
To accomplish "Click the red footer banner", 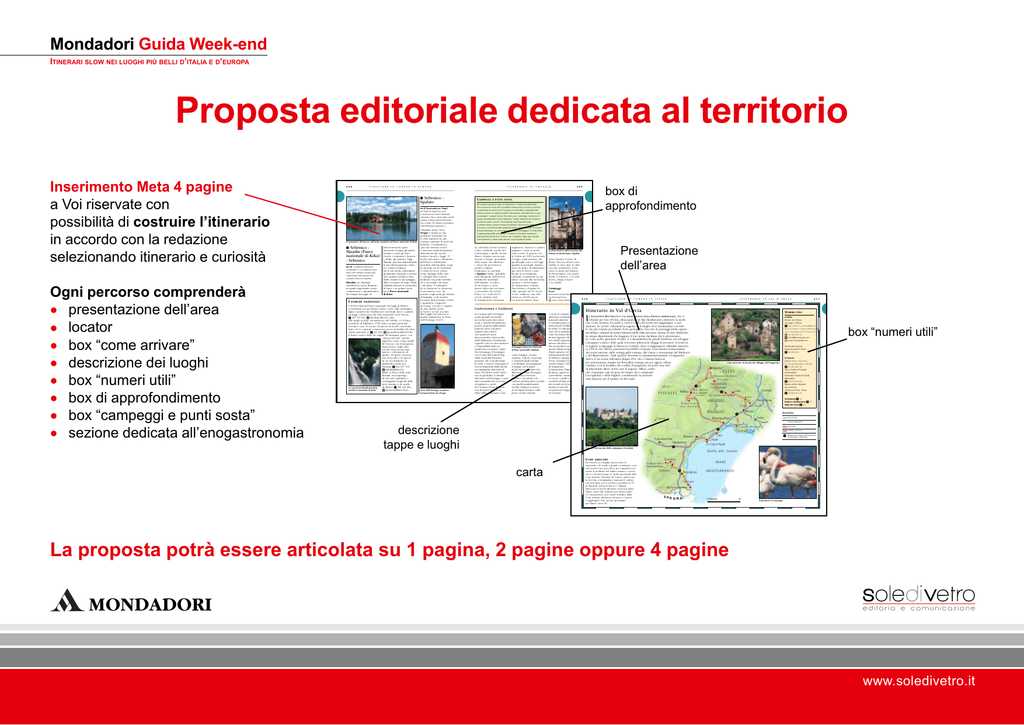I will coord(512,696).
